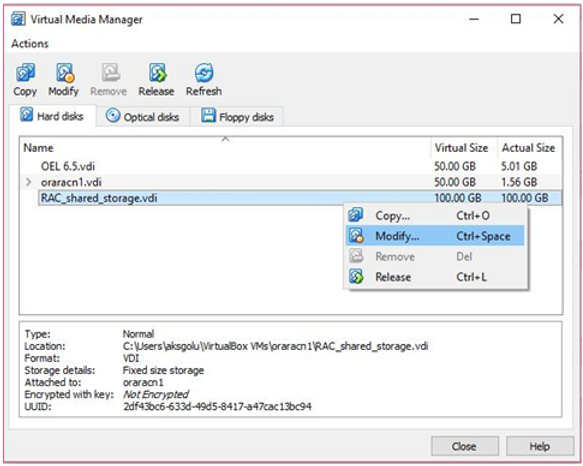Click the 1.56 GB actual size value
This screenshot has width=583, height=466.
point(519,182)
